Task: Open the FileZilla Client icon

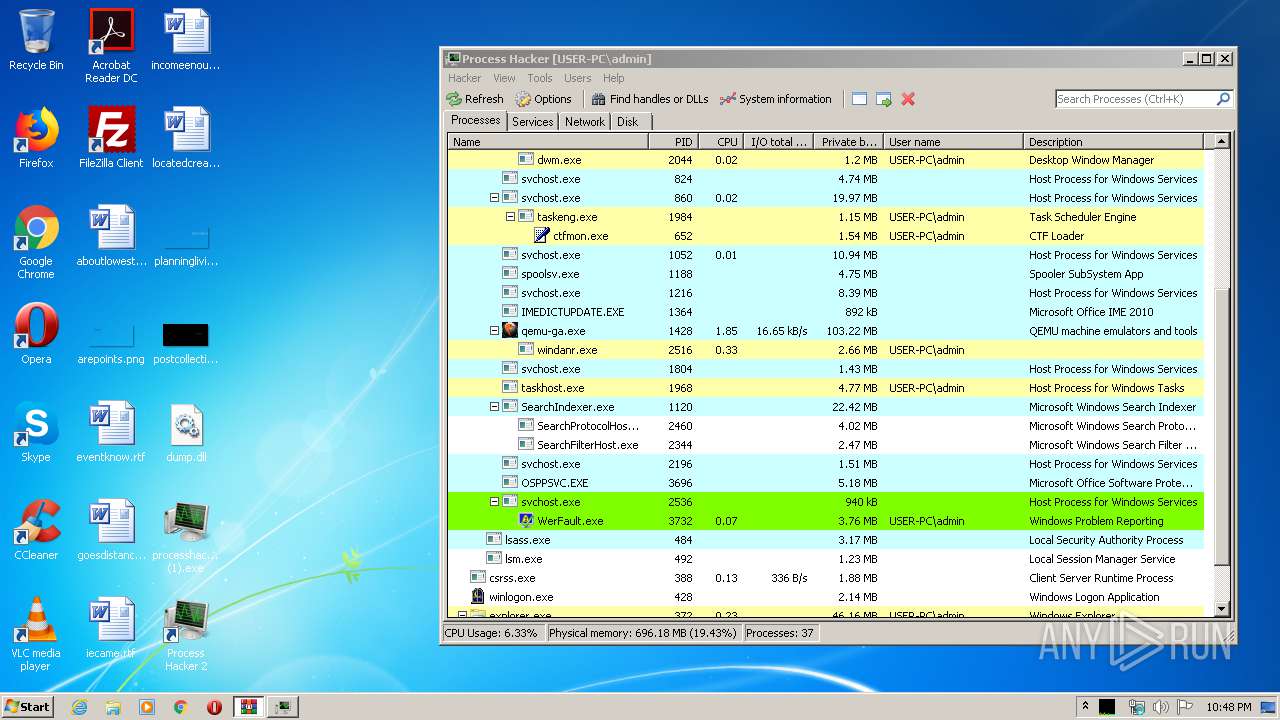Action: coord(111,138)
